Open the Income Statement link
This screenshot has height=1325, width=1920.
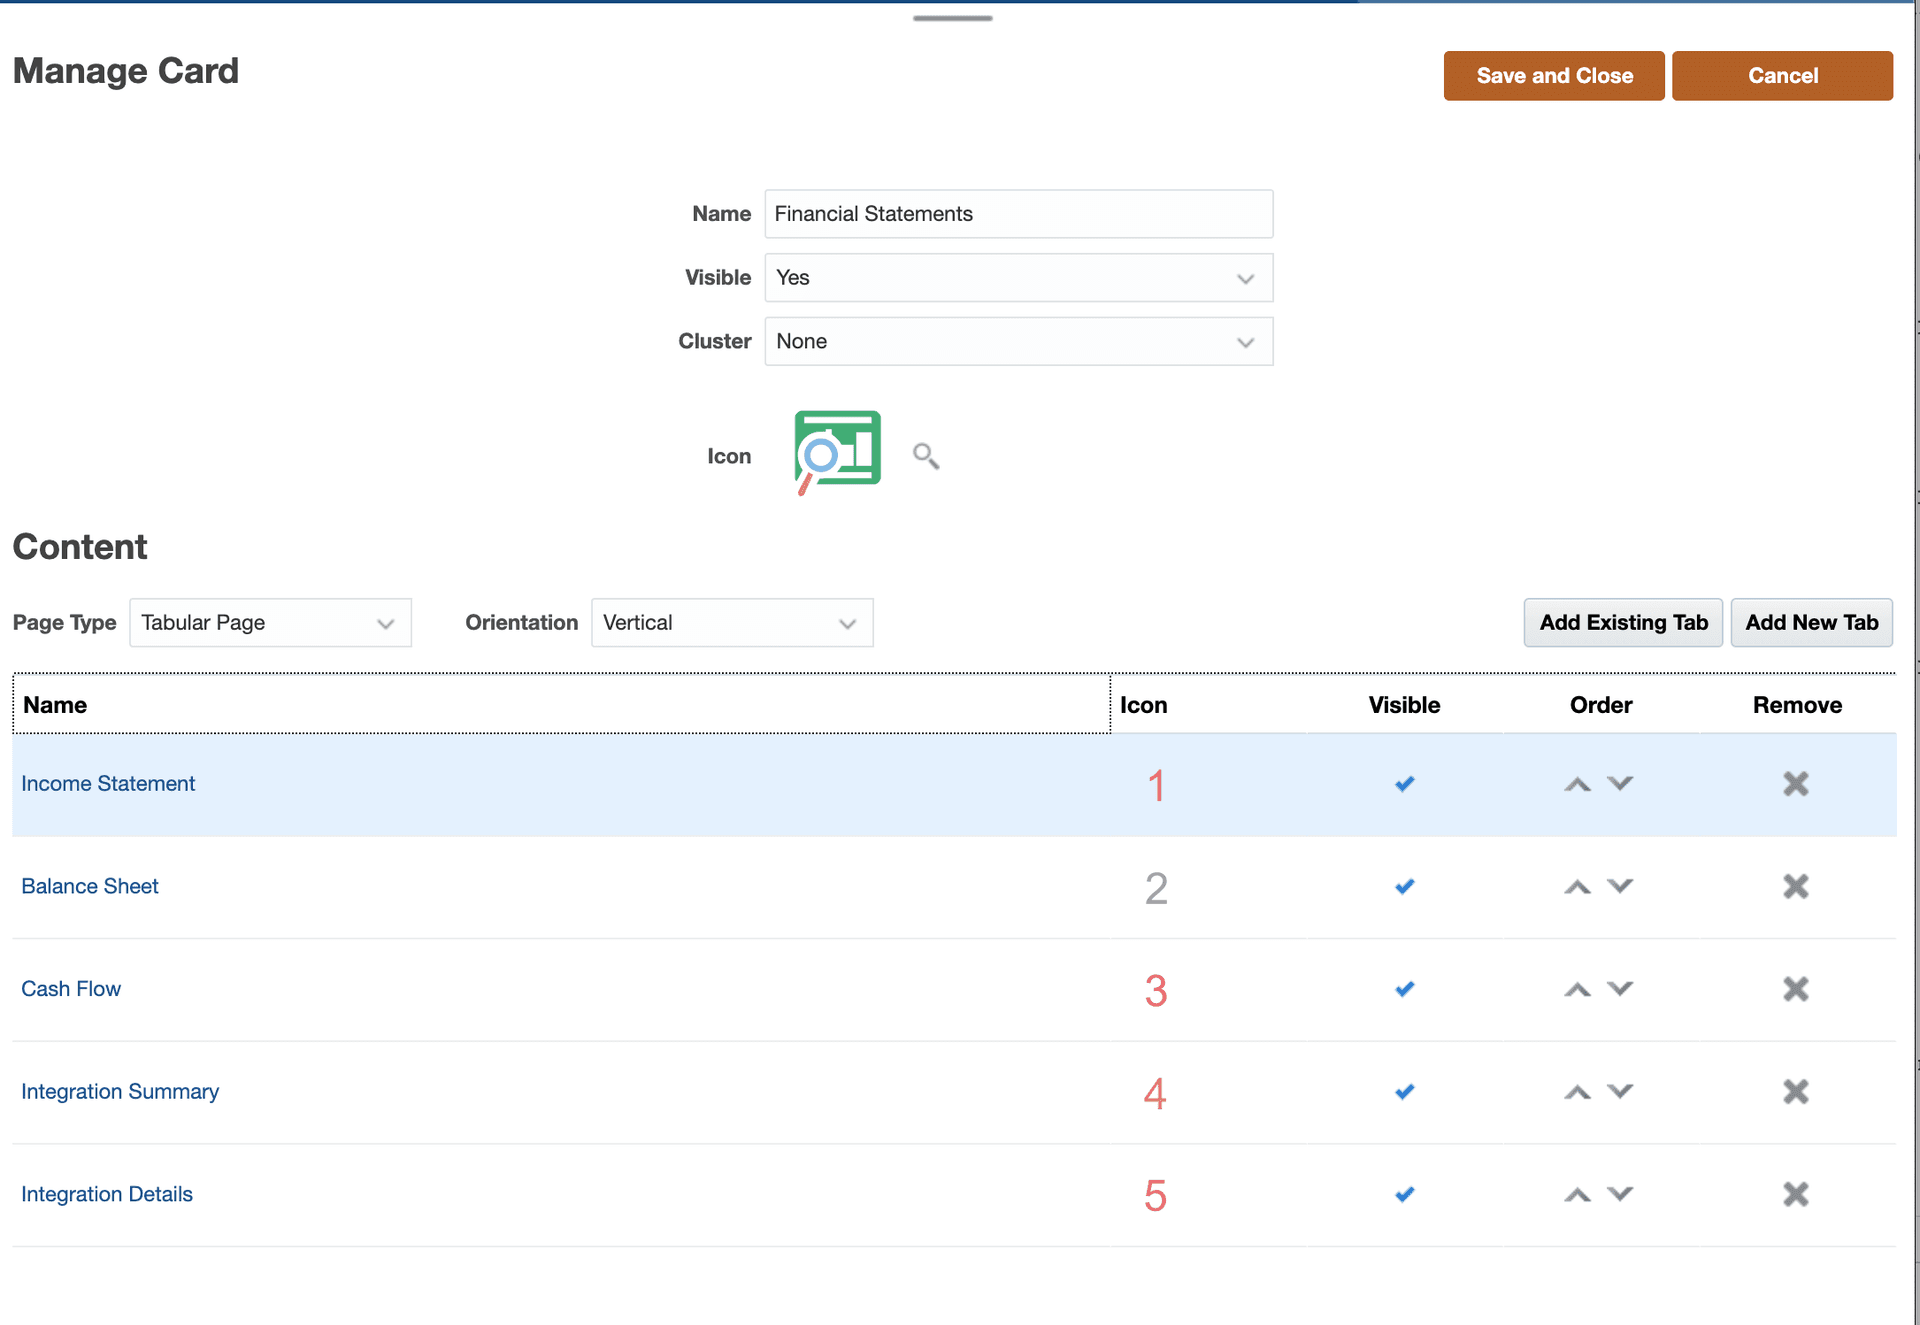[108, 784]
